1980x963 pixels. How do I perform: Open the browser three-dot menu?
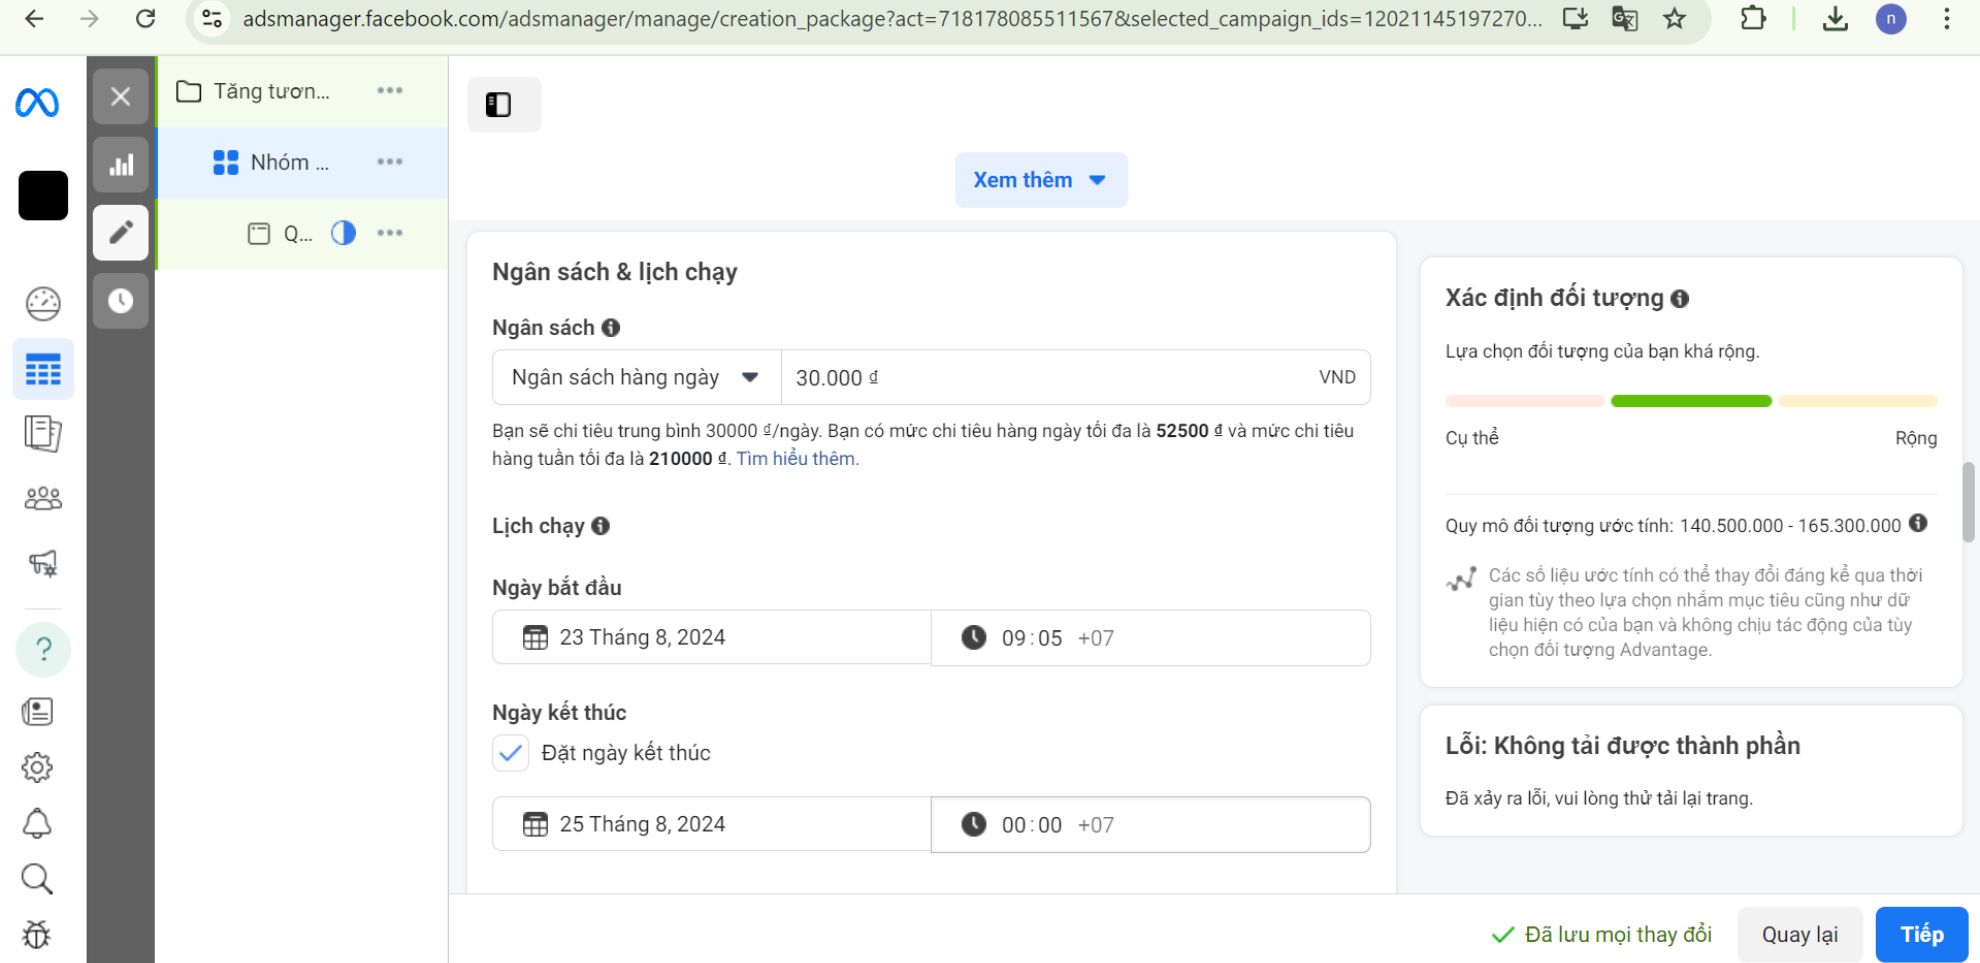pos(1946,19)
